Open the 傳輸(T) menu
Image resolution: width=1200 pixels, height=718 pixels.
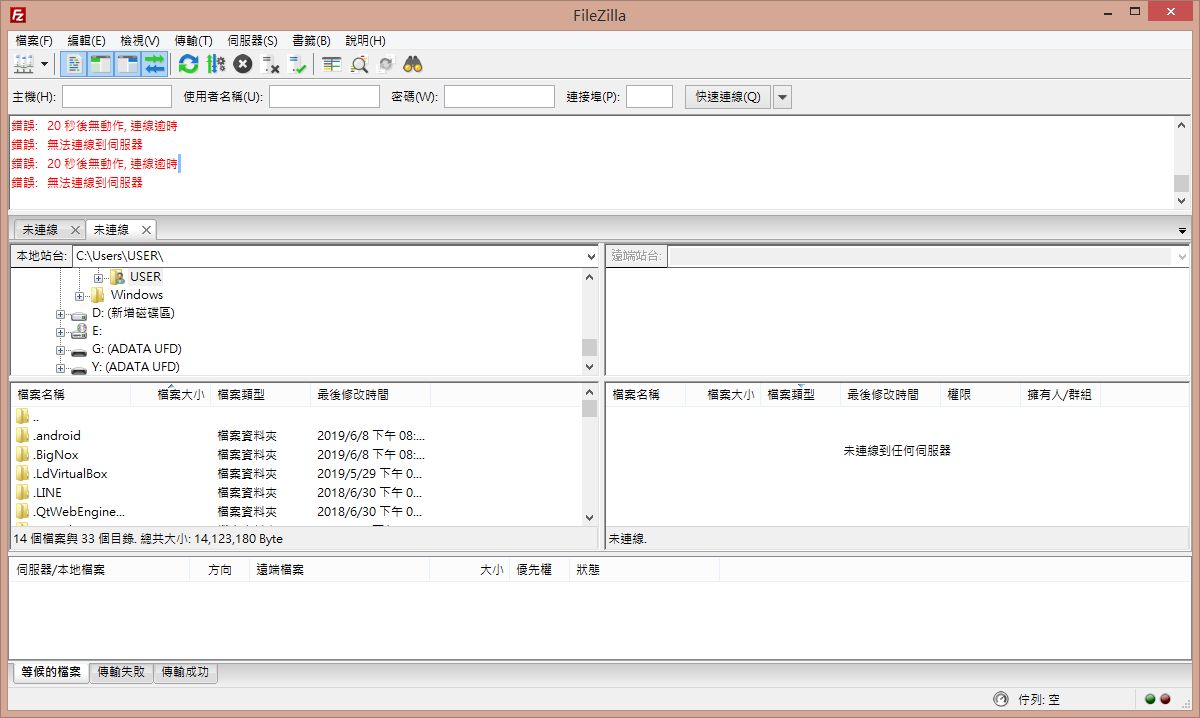click(193, 41)
